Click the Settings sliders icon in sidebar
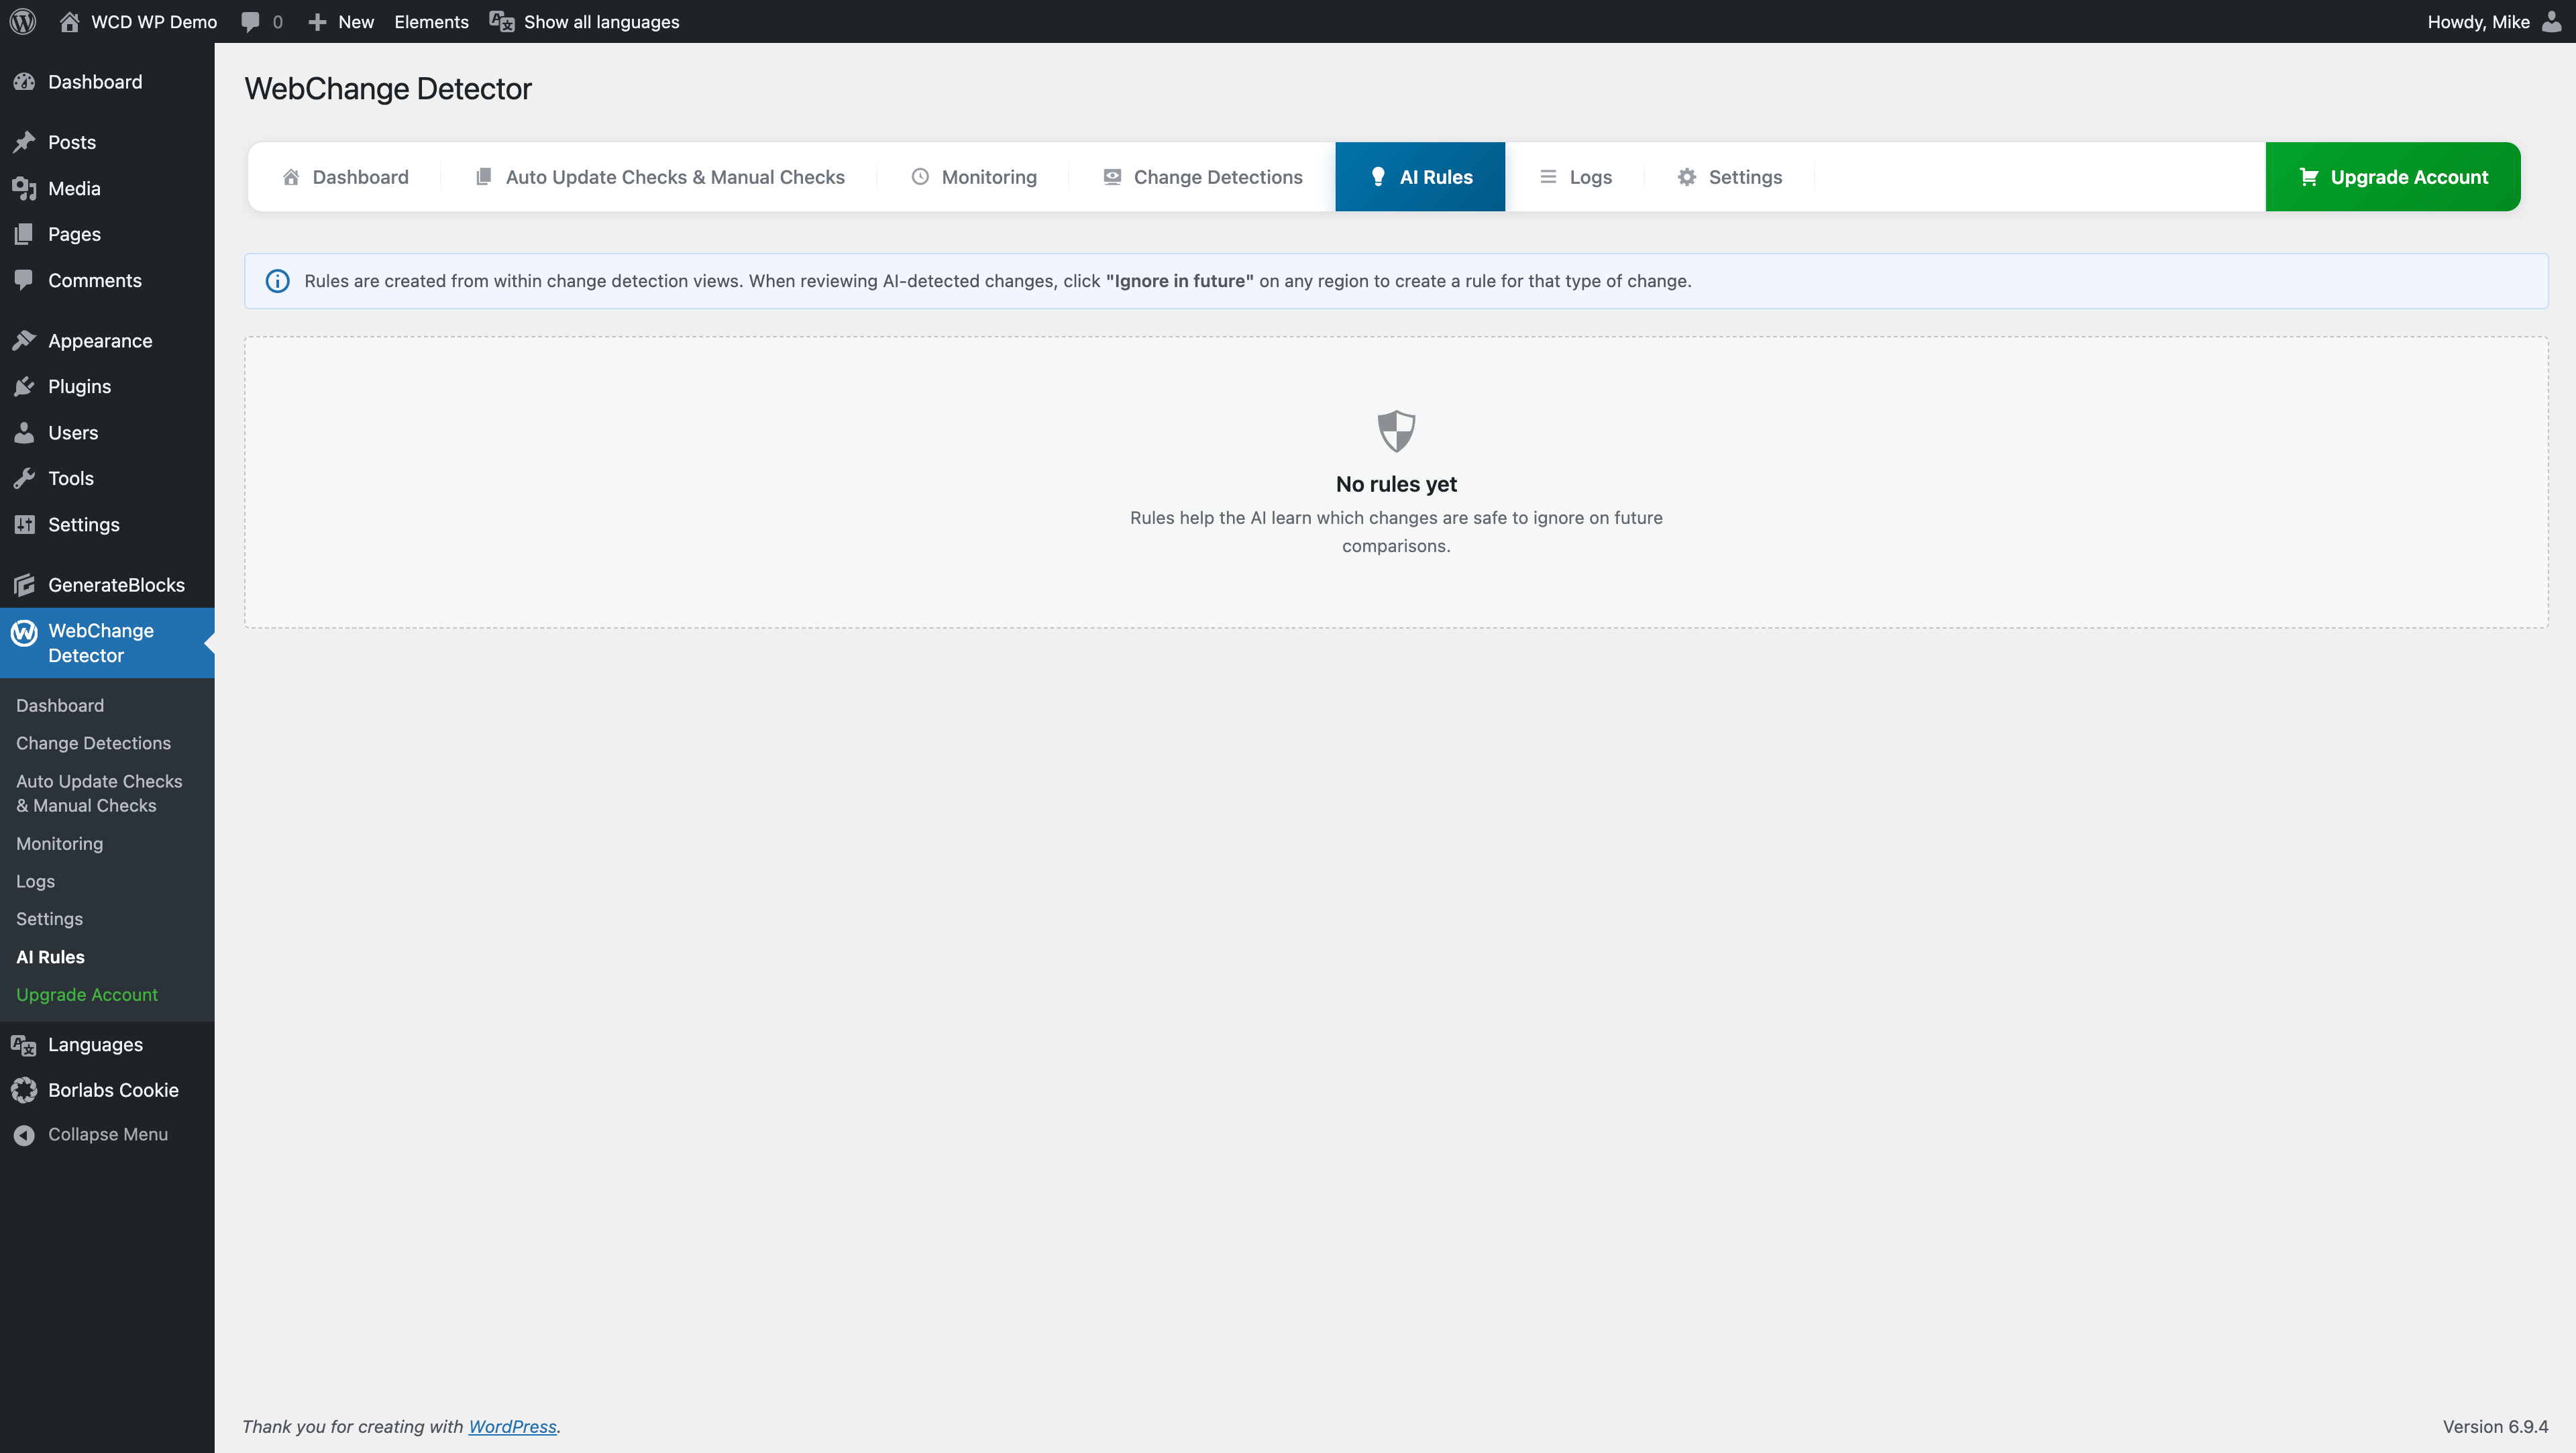Image resolution: width=2576 pixels, height=1453 pixels. (24, 524)
